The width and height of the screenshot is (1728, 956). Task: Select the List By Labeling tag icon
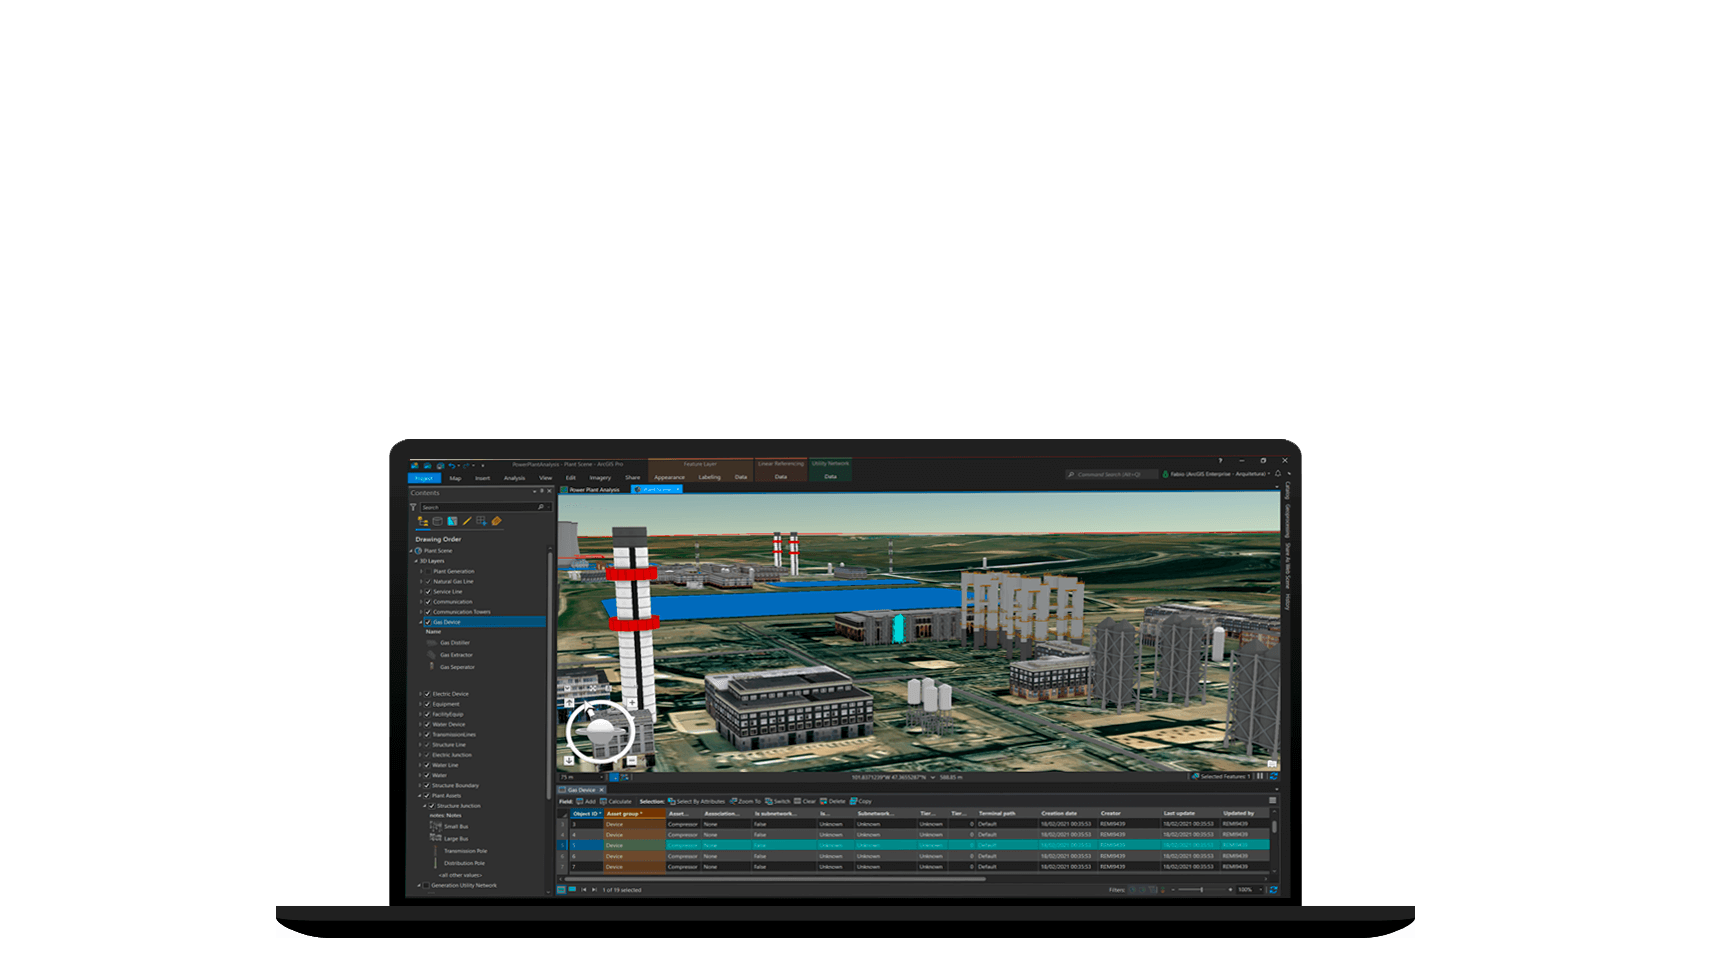[x=496, y=521]
